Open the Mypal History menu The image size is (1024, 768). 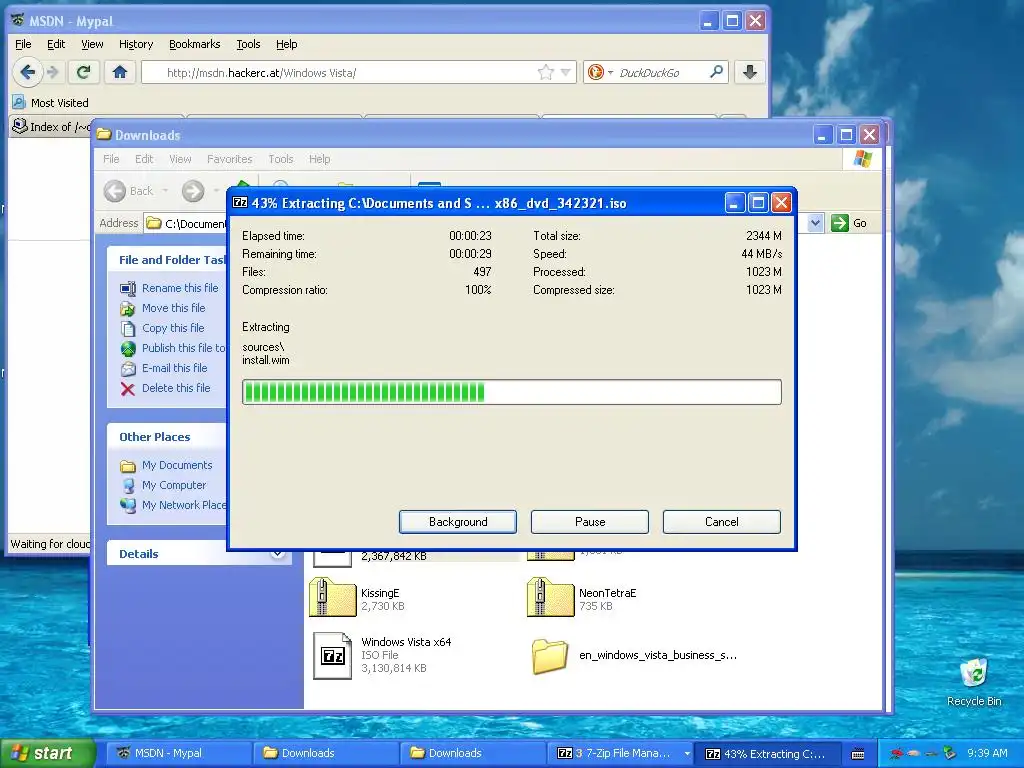coord(136,44)
